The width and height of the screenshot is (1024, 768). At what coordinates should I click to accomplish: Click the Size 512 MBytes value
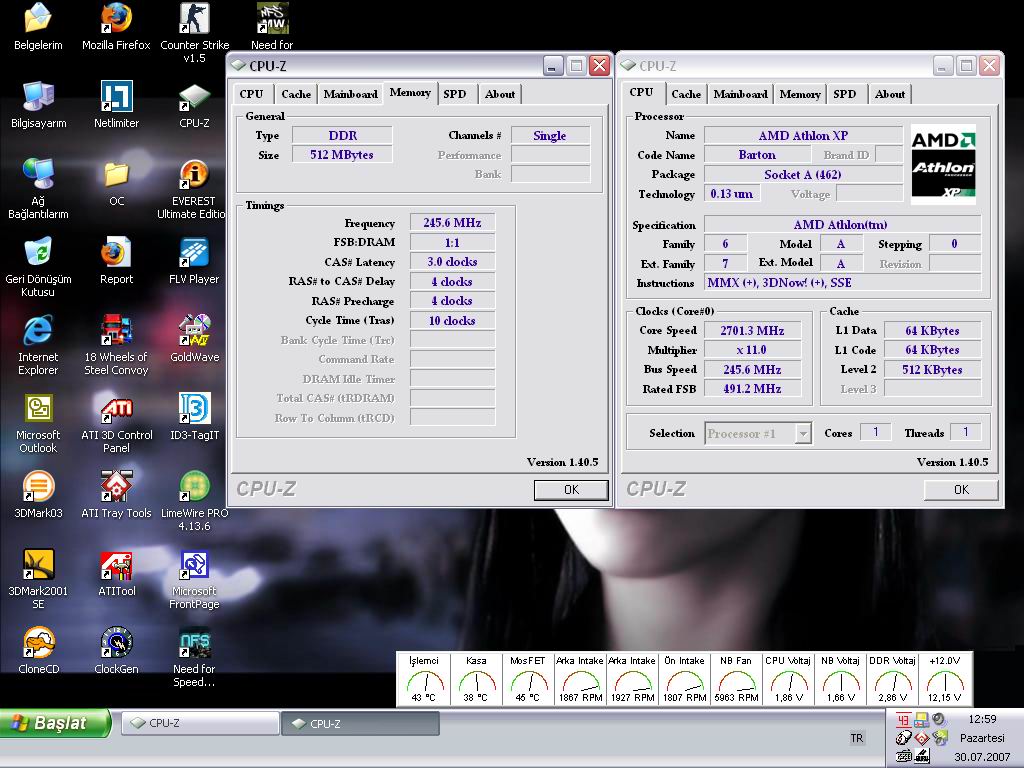coord(342,155)
